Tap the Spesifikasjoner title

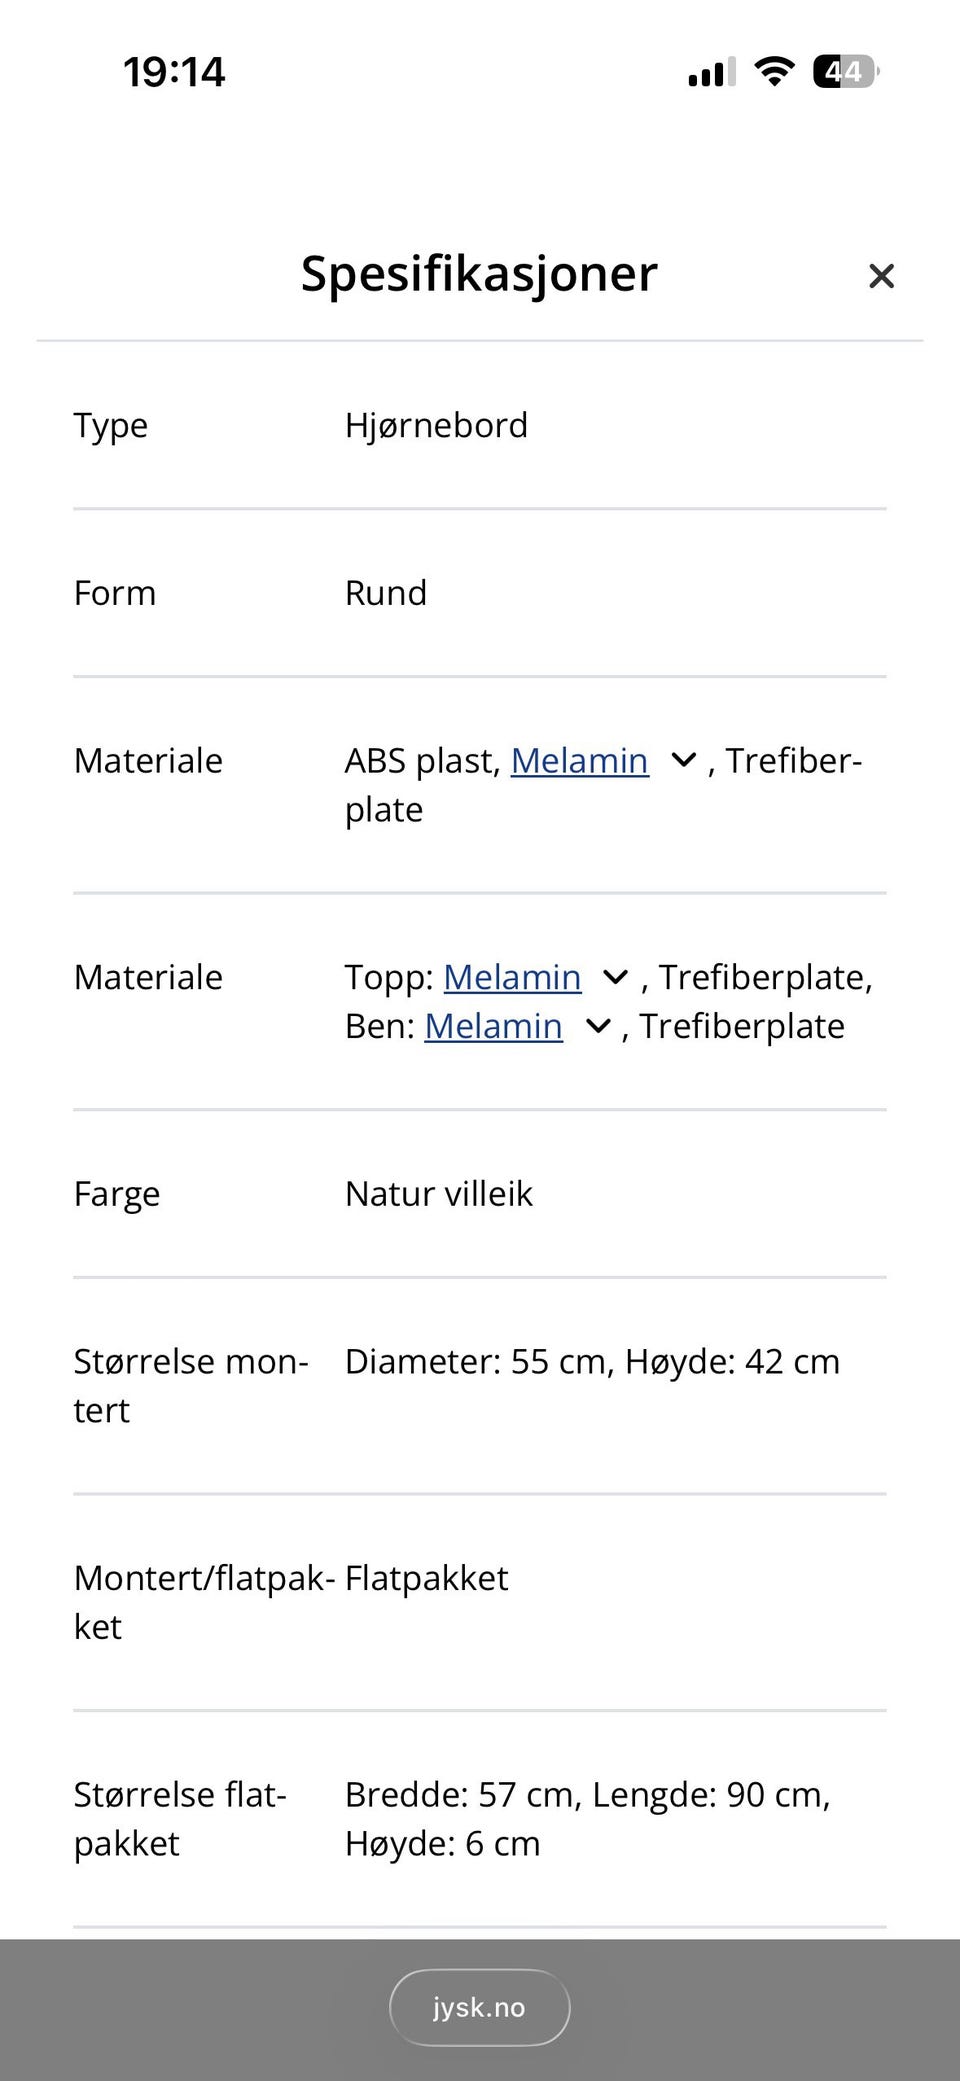click(478, 274)
